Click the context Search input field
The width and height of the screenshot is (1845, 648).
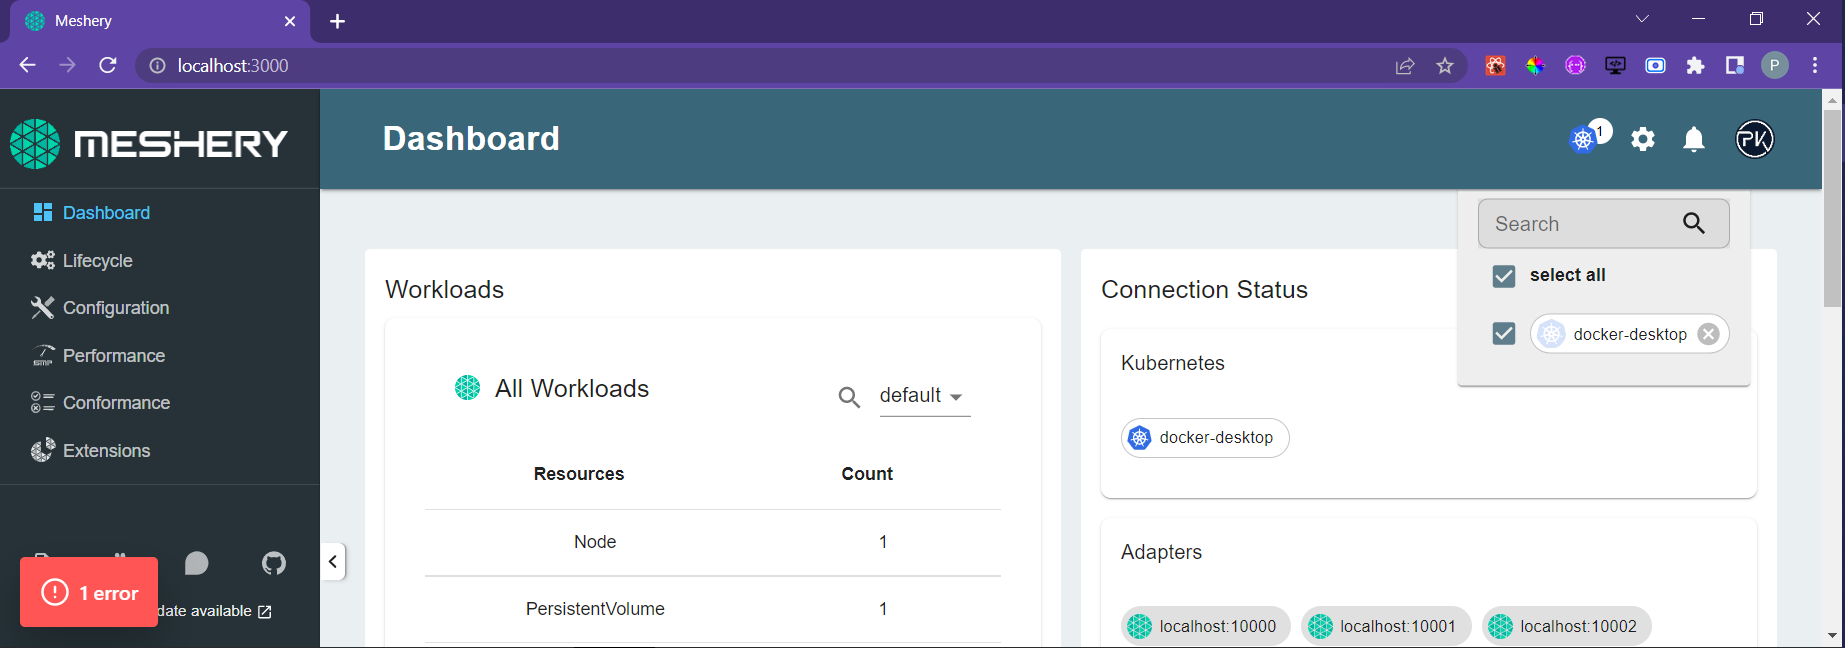(x=1603, y=223)
